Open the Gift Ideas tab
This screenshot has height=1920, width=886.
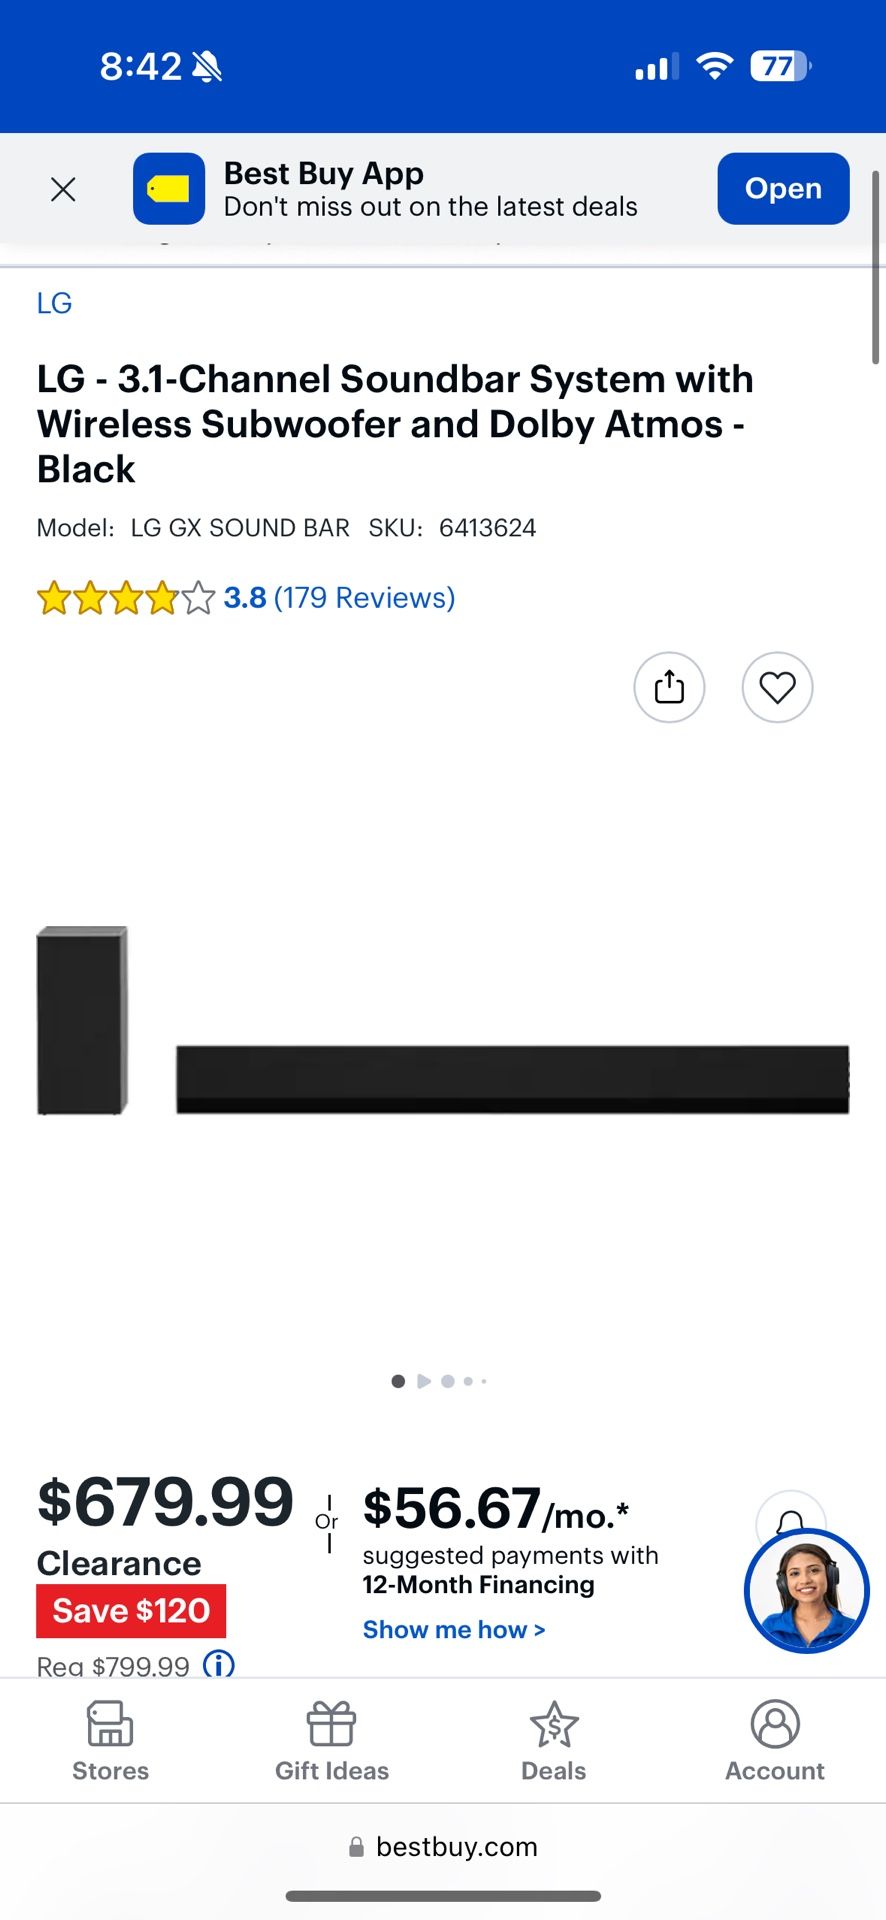[332, 1742]
